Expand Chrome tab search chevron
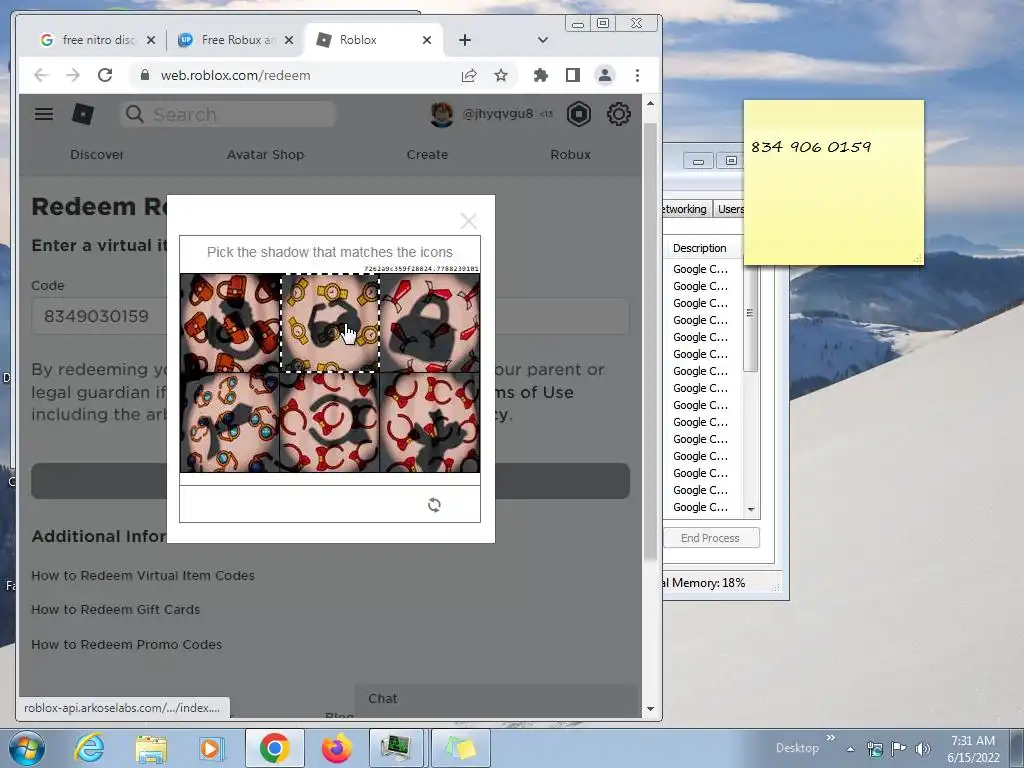This screenshot has height=768, width=1024. click(542, 40)
